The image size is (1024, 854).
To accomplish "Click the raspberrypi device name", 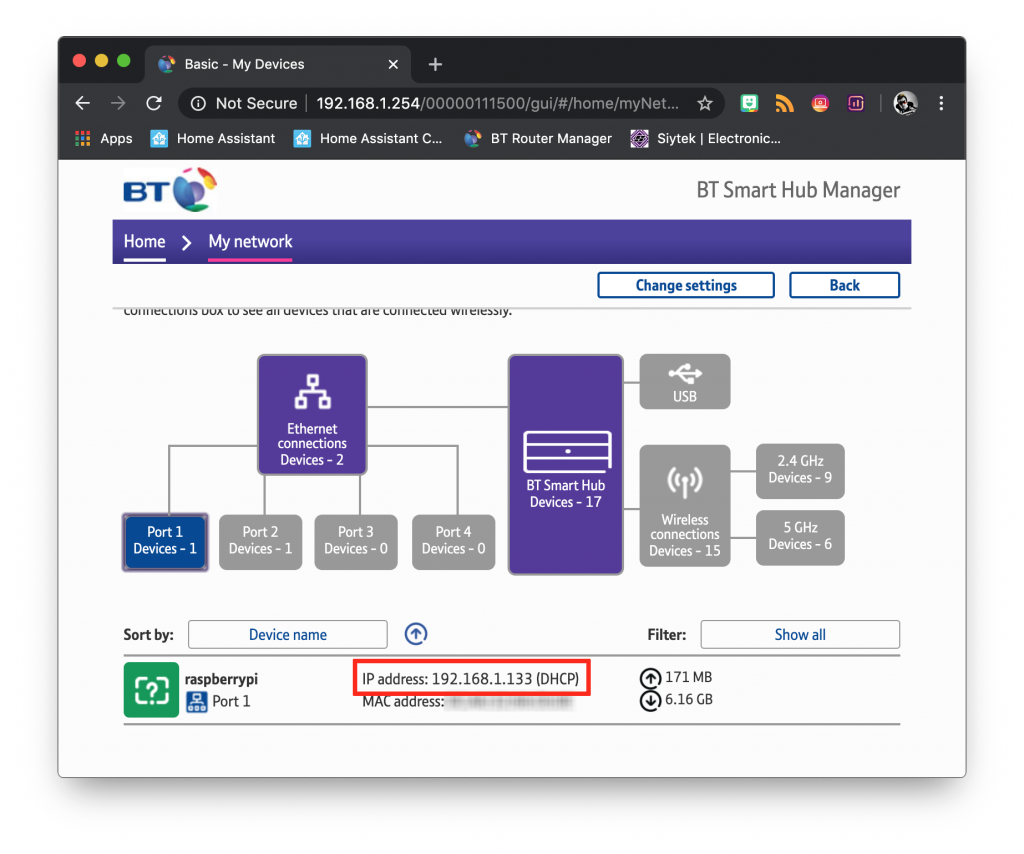I will click(221, 679).
